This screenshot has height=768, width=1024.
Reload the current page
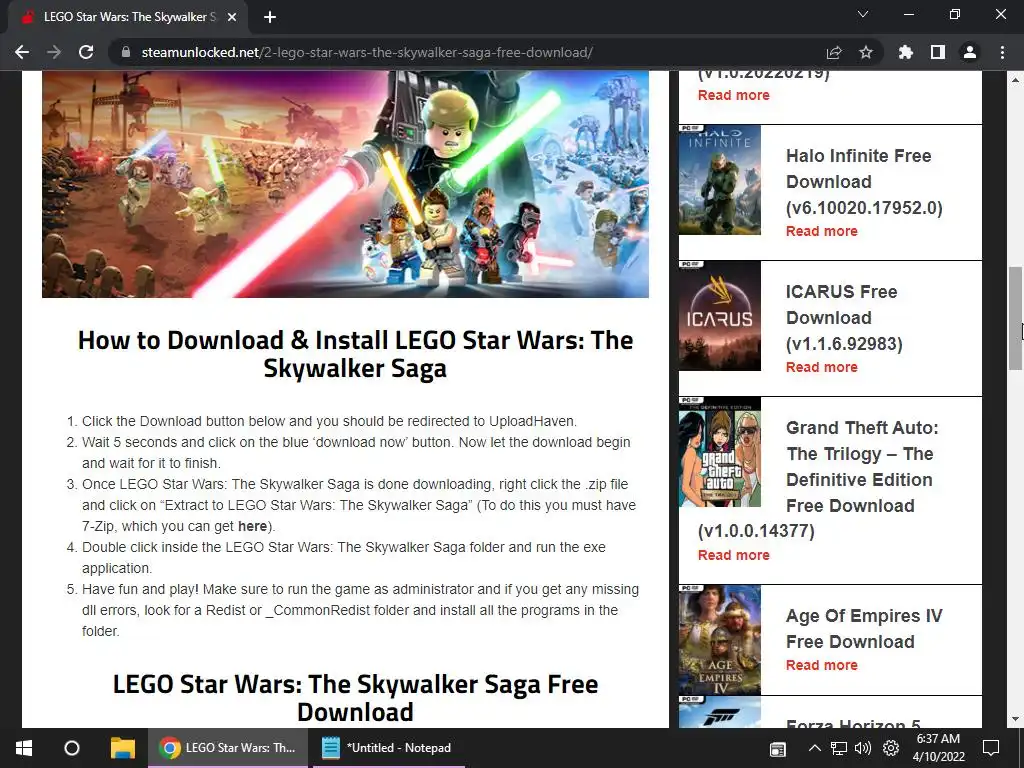[86, 52]
